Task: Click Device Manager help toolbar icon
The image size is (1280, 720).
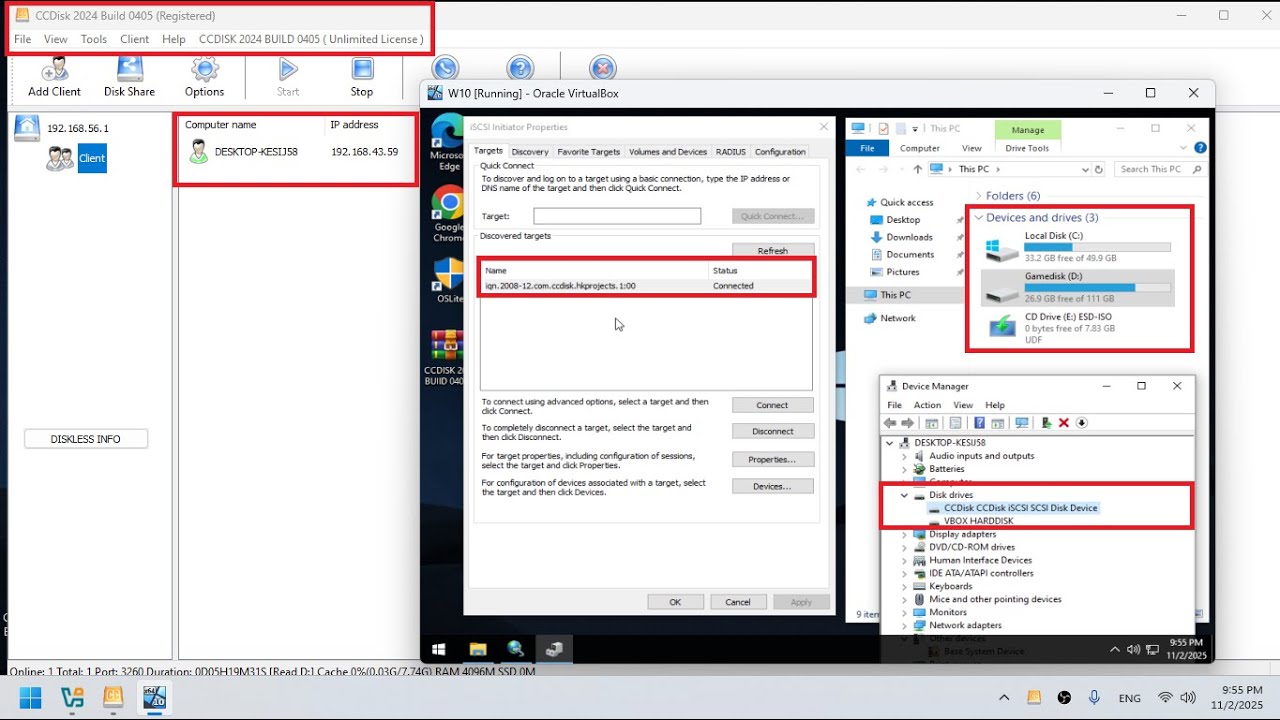Action: coord(979,423)
